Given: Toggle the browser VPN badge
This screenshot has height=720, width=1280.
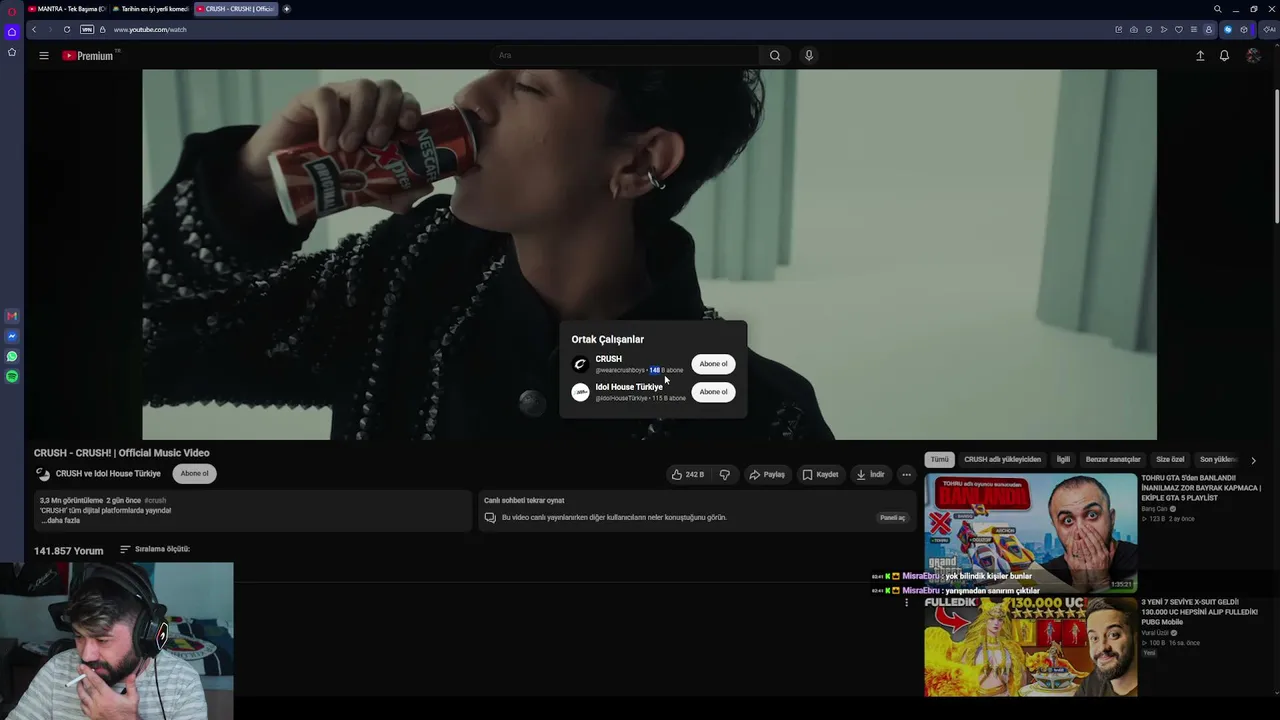Looking at the screenshot, I should pos(87,30).
